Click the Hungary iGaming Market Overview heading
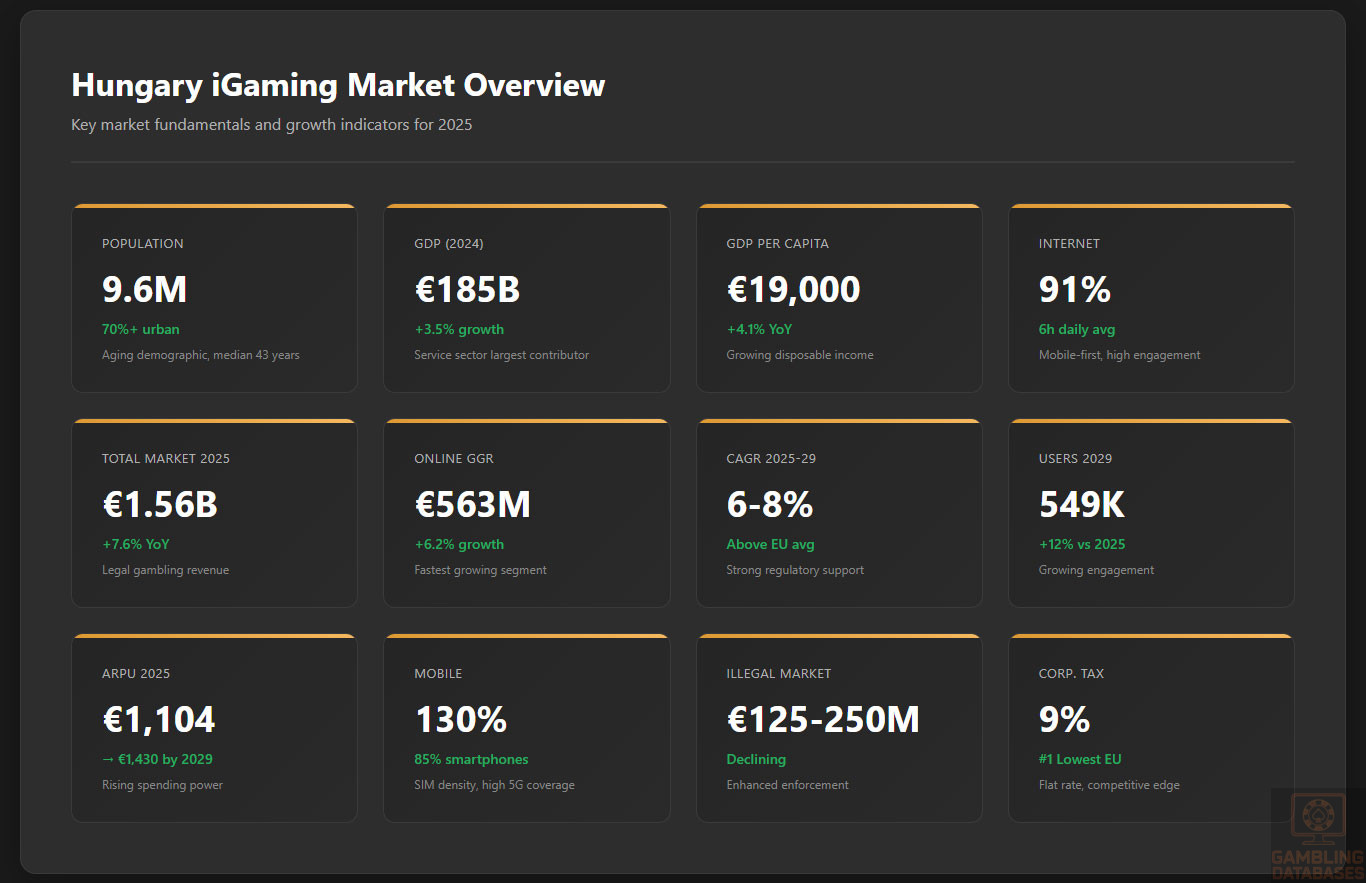The image size is (1366, 883). (x=338, y=85)
